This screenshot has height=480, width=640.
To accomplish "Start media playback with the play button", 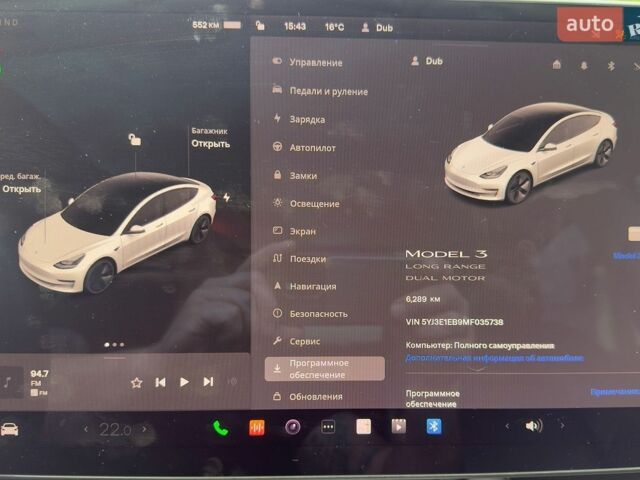I will point(184,382).
